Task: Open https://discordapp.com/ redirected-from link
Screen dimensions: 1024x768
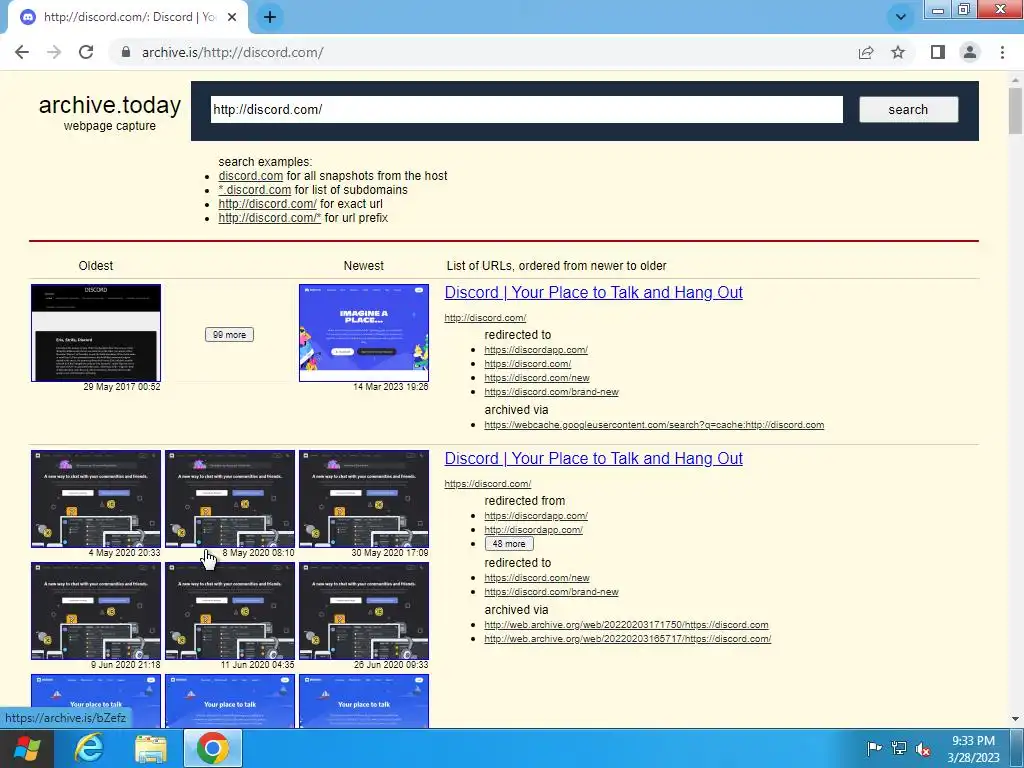Action: 536,516
